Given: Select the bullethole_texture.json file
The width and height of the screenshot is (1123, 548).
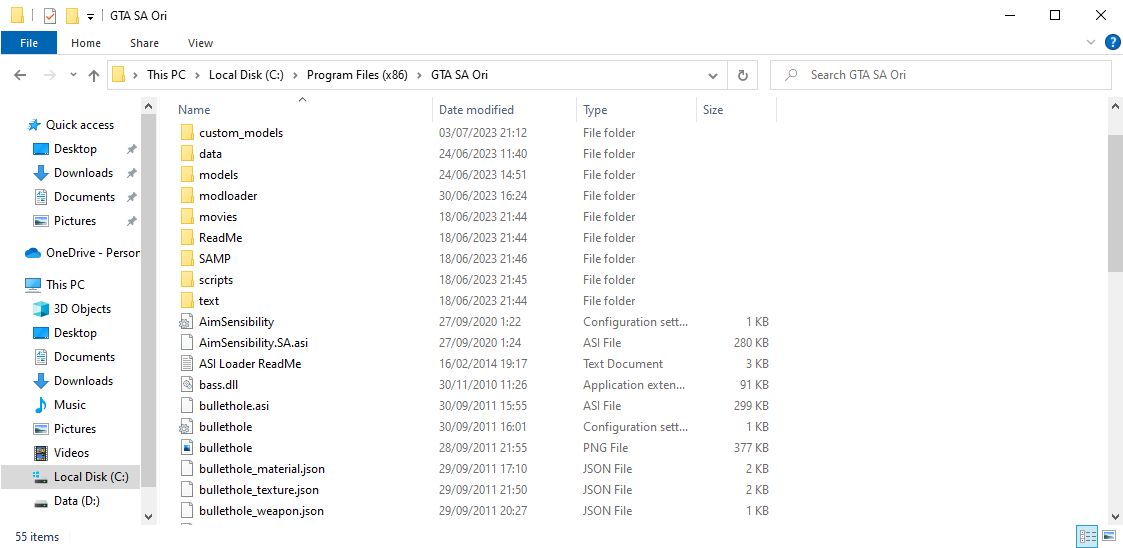Looking at the screenshot, I should pos(473,490).
